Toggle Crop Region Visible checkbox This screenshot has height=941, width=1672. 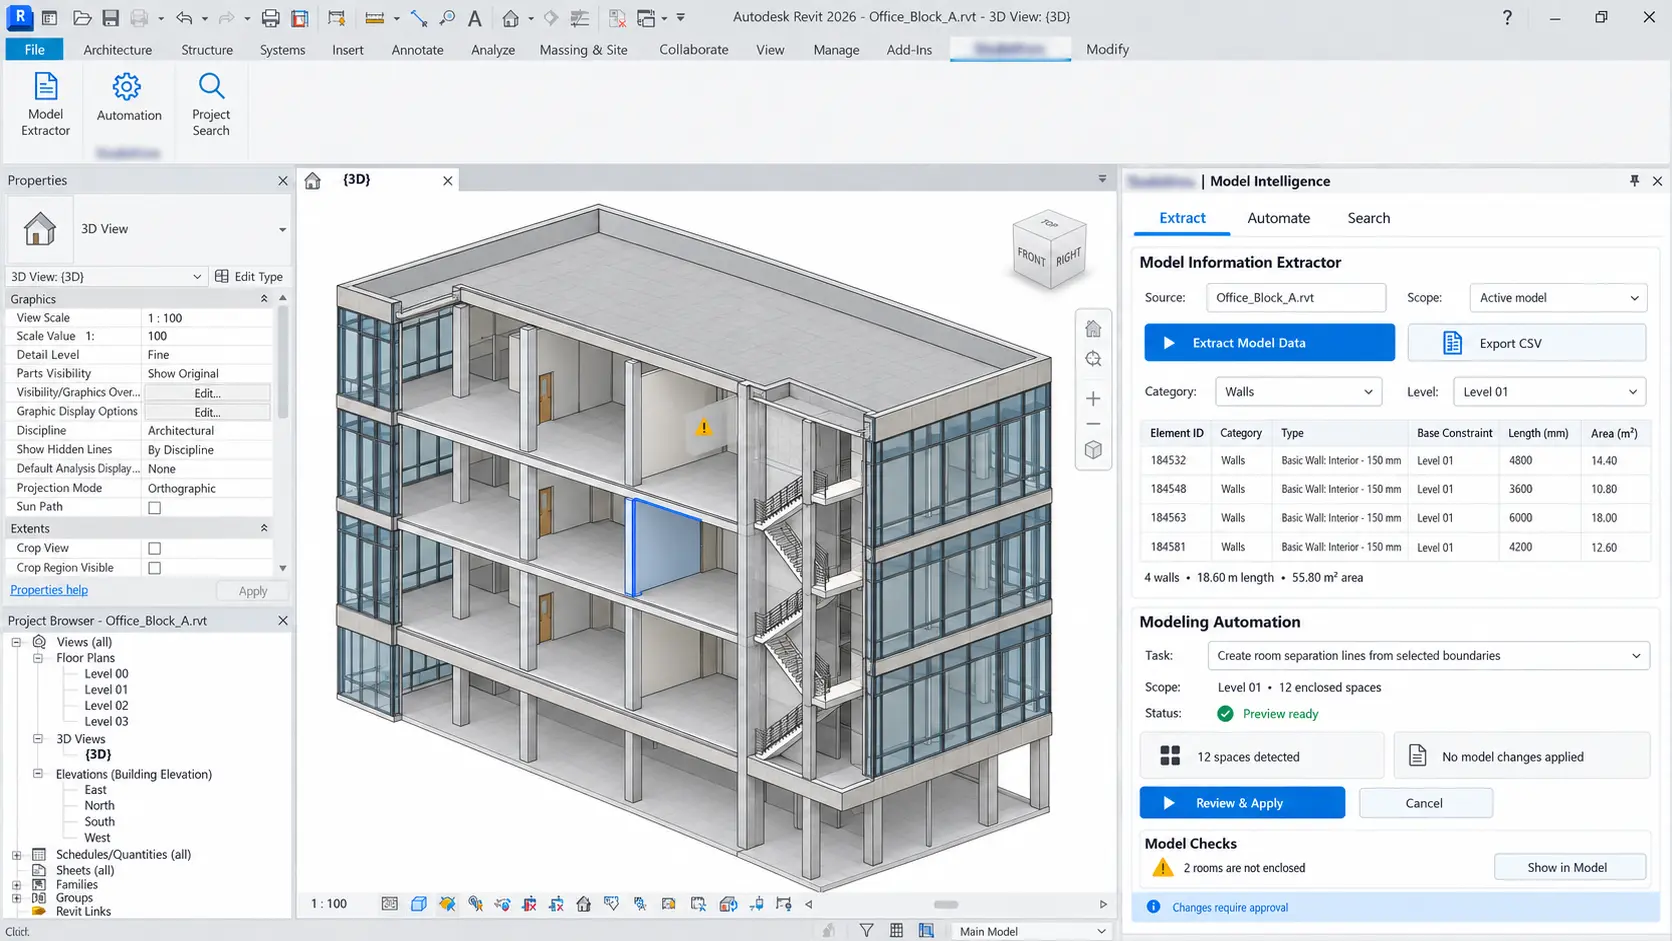[154, 568]
